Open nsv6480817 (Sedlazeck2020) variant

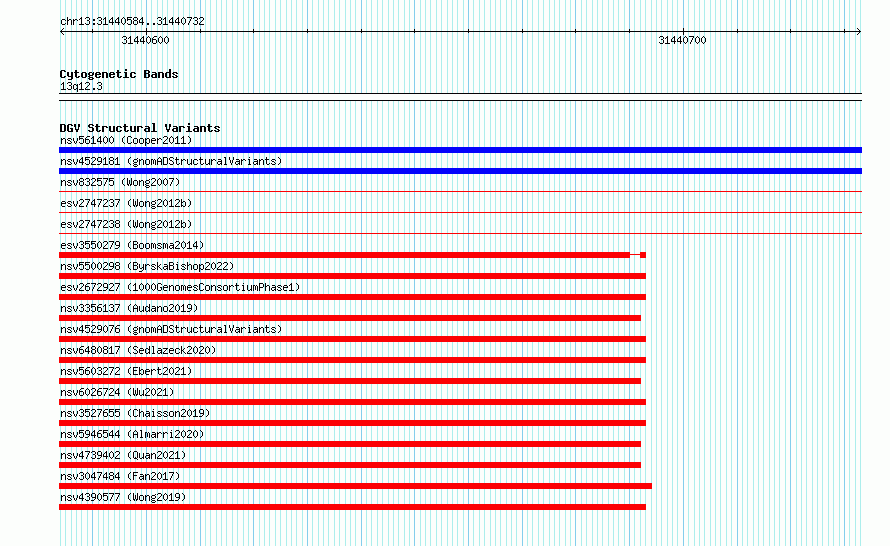(138, 350)
